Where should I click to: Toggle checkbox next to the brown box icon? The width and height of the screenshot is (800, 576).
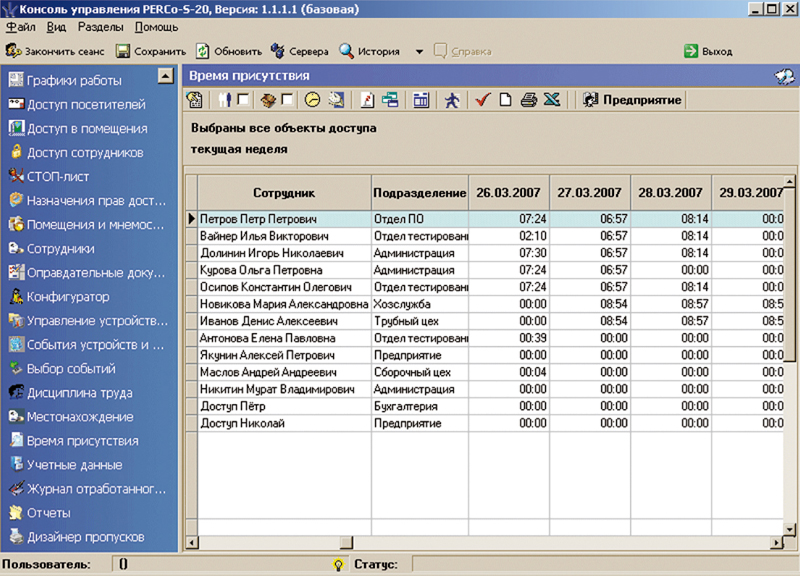point(288,100)
